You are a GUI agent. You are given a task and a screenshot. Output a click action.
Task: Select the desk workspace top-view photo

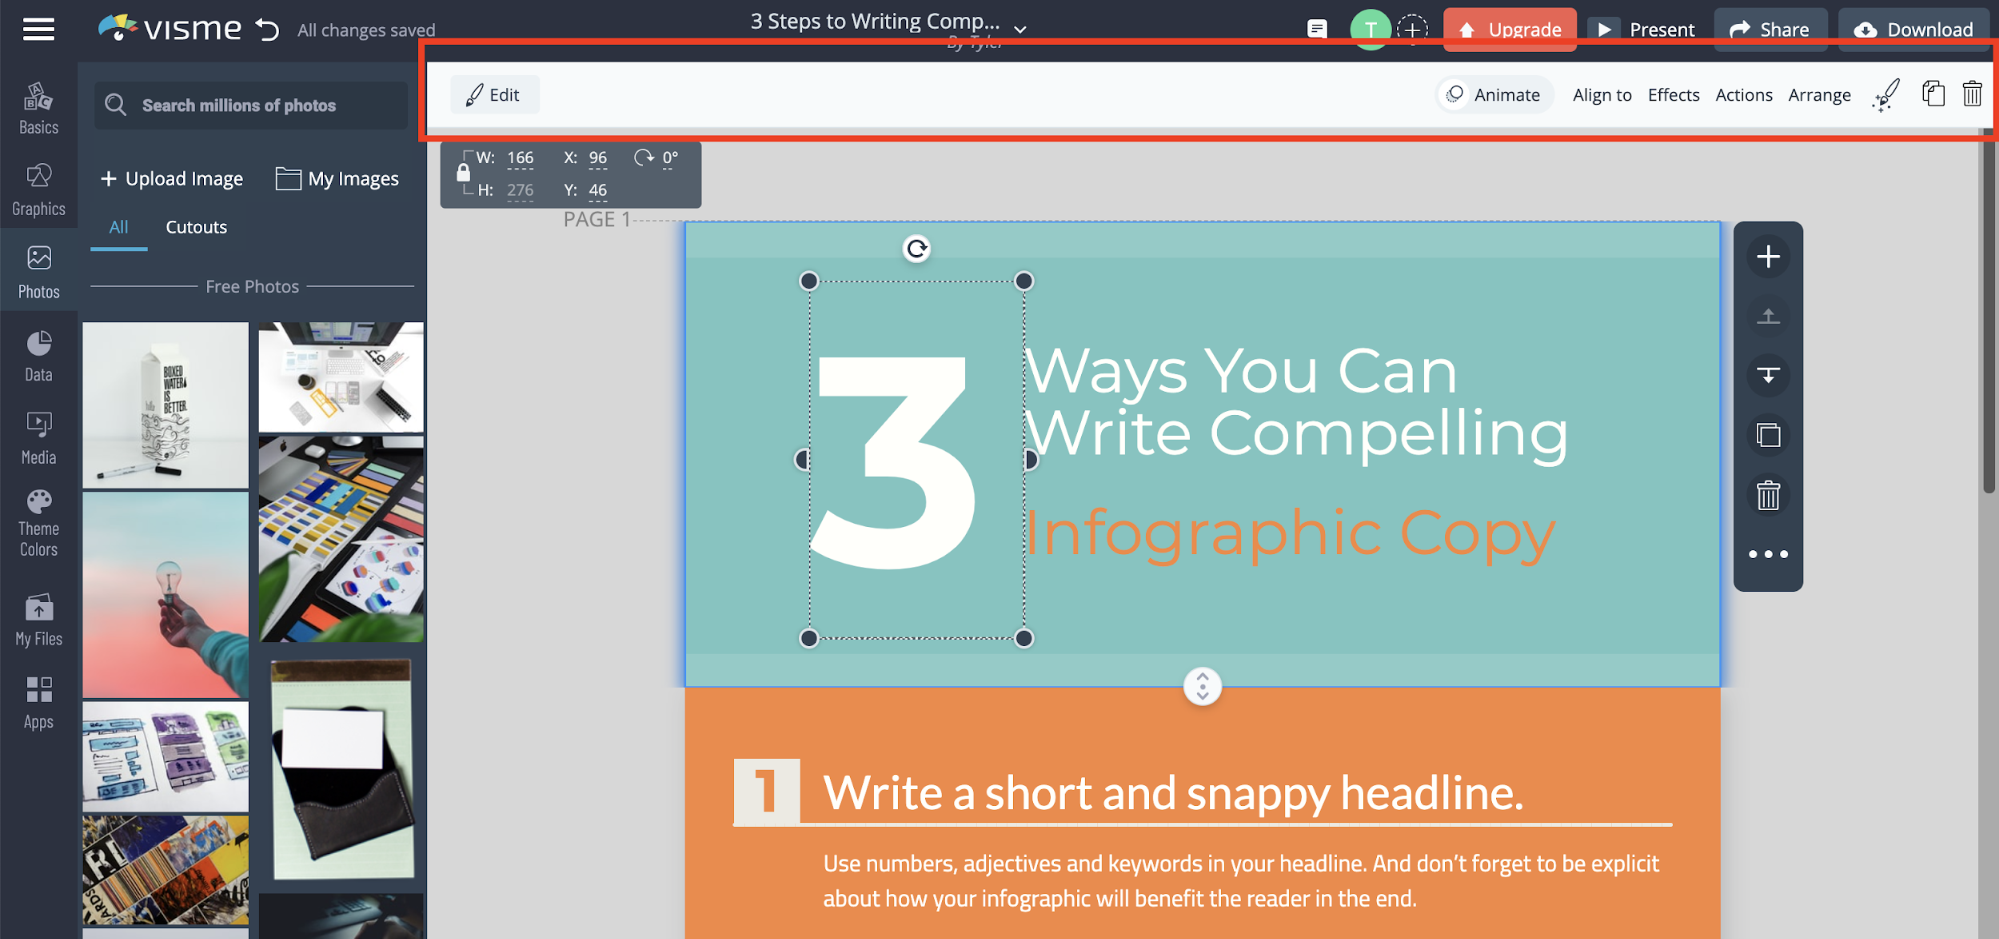pos(341,377)
